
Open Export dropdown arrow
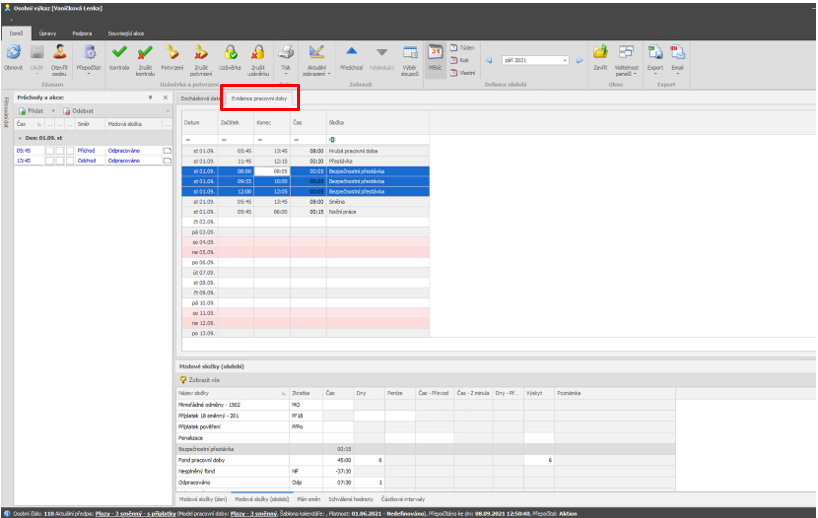pyautogui.click(x=655, y=74)
